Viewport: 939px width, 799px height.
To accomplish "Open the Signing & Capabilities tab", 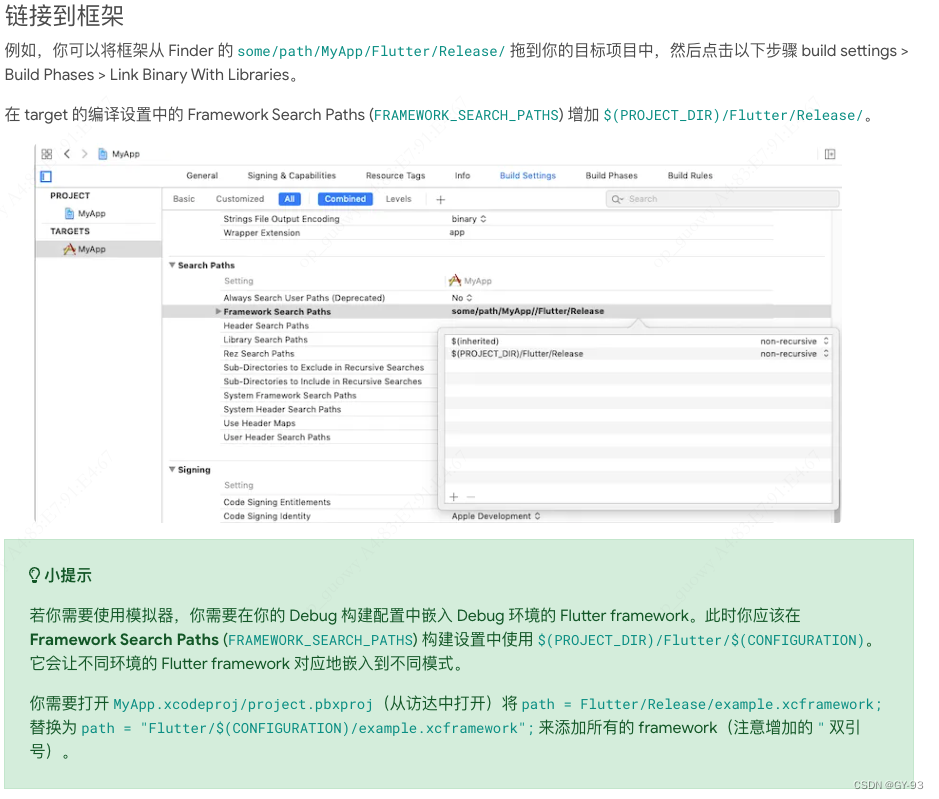I will 292,175.
